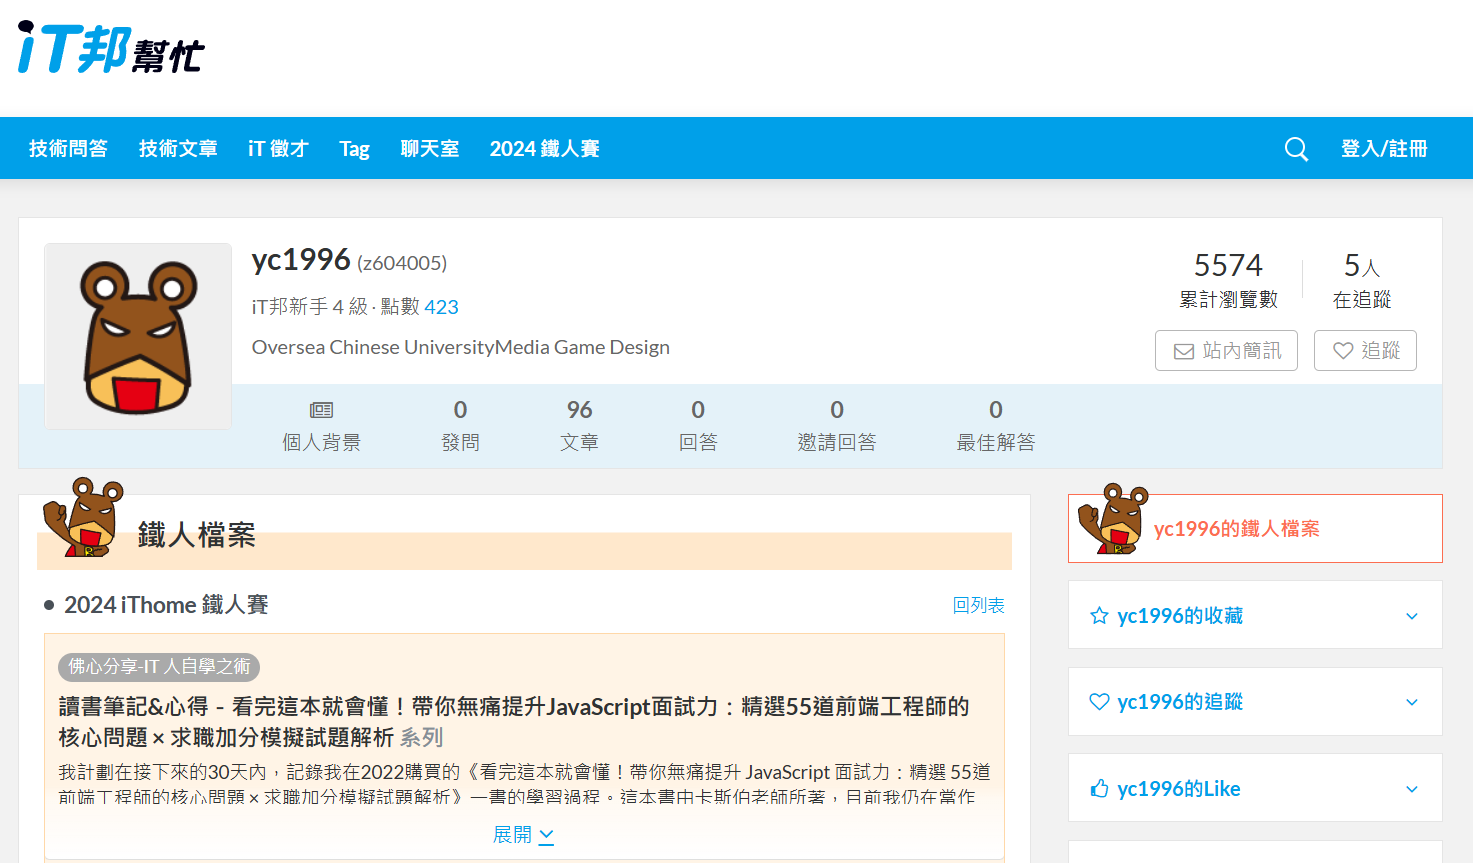This screenshot has height=863, width=1473.
Task: Open yc1996的鐵人檔案 sidebar link
Action: 1255,529
